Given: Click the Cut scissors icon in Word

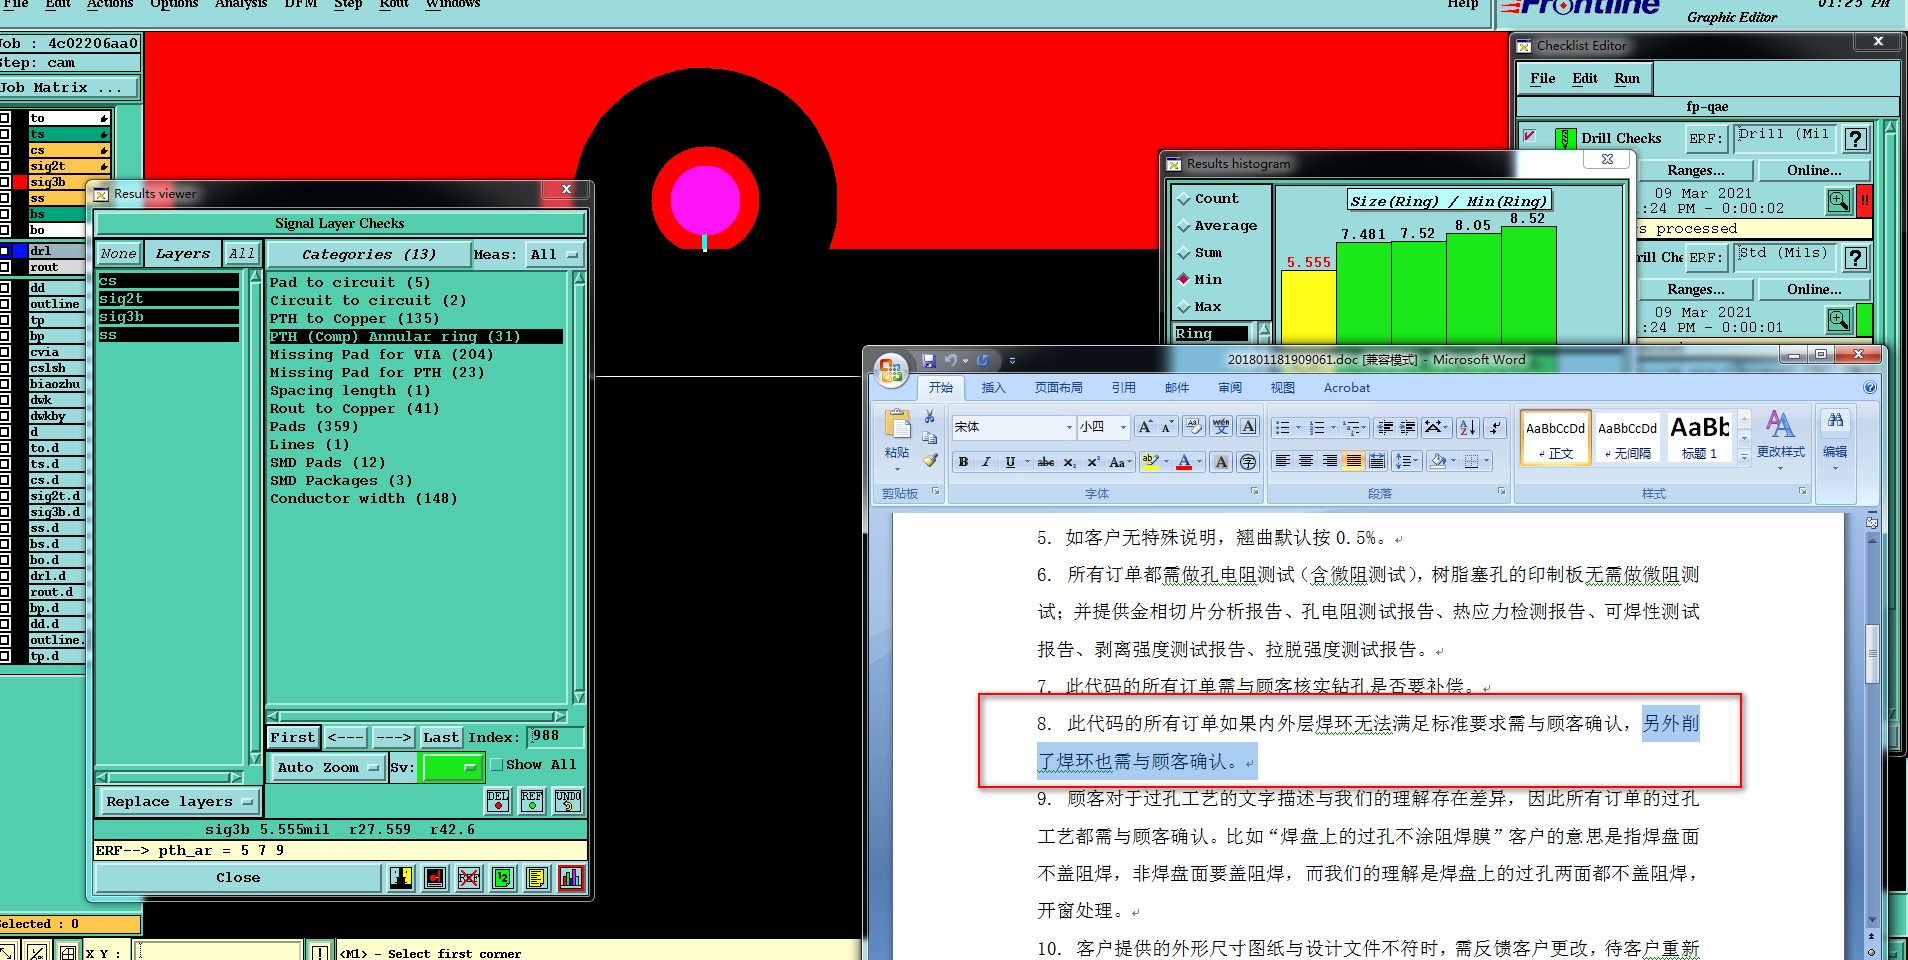Looking at the screenshot, I should (930, 417).
